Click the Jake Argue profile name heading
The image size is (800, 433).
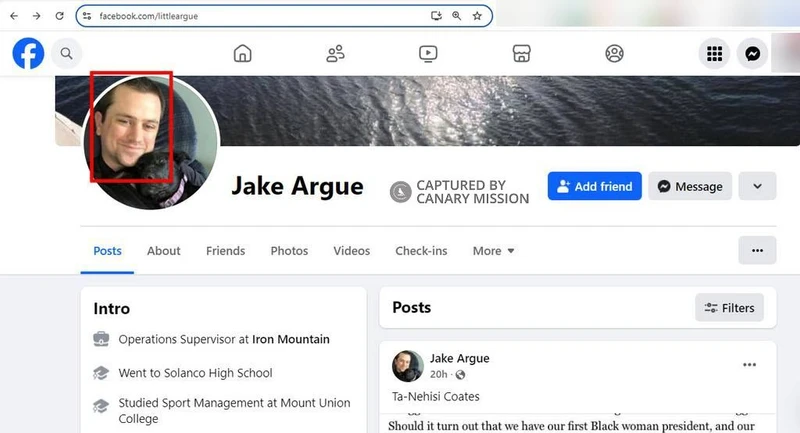[297, 186]
